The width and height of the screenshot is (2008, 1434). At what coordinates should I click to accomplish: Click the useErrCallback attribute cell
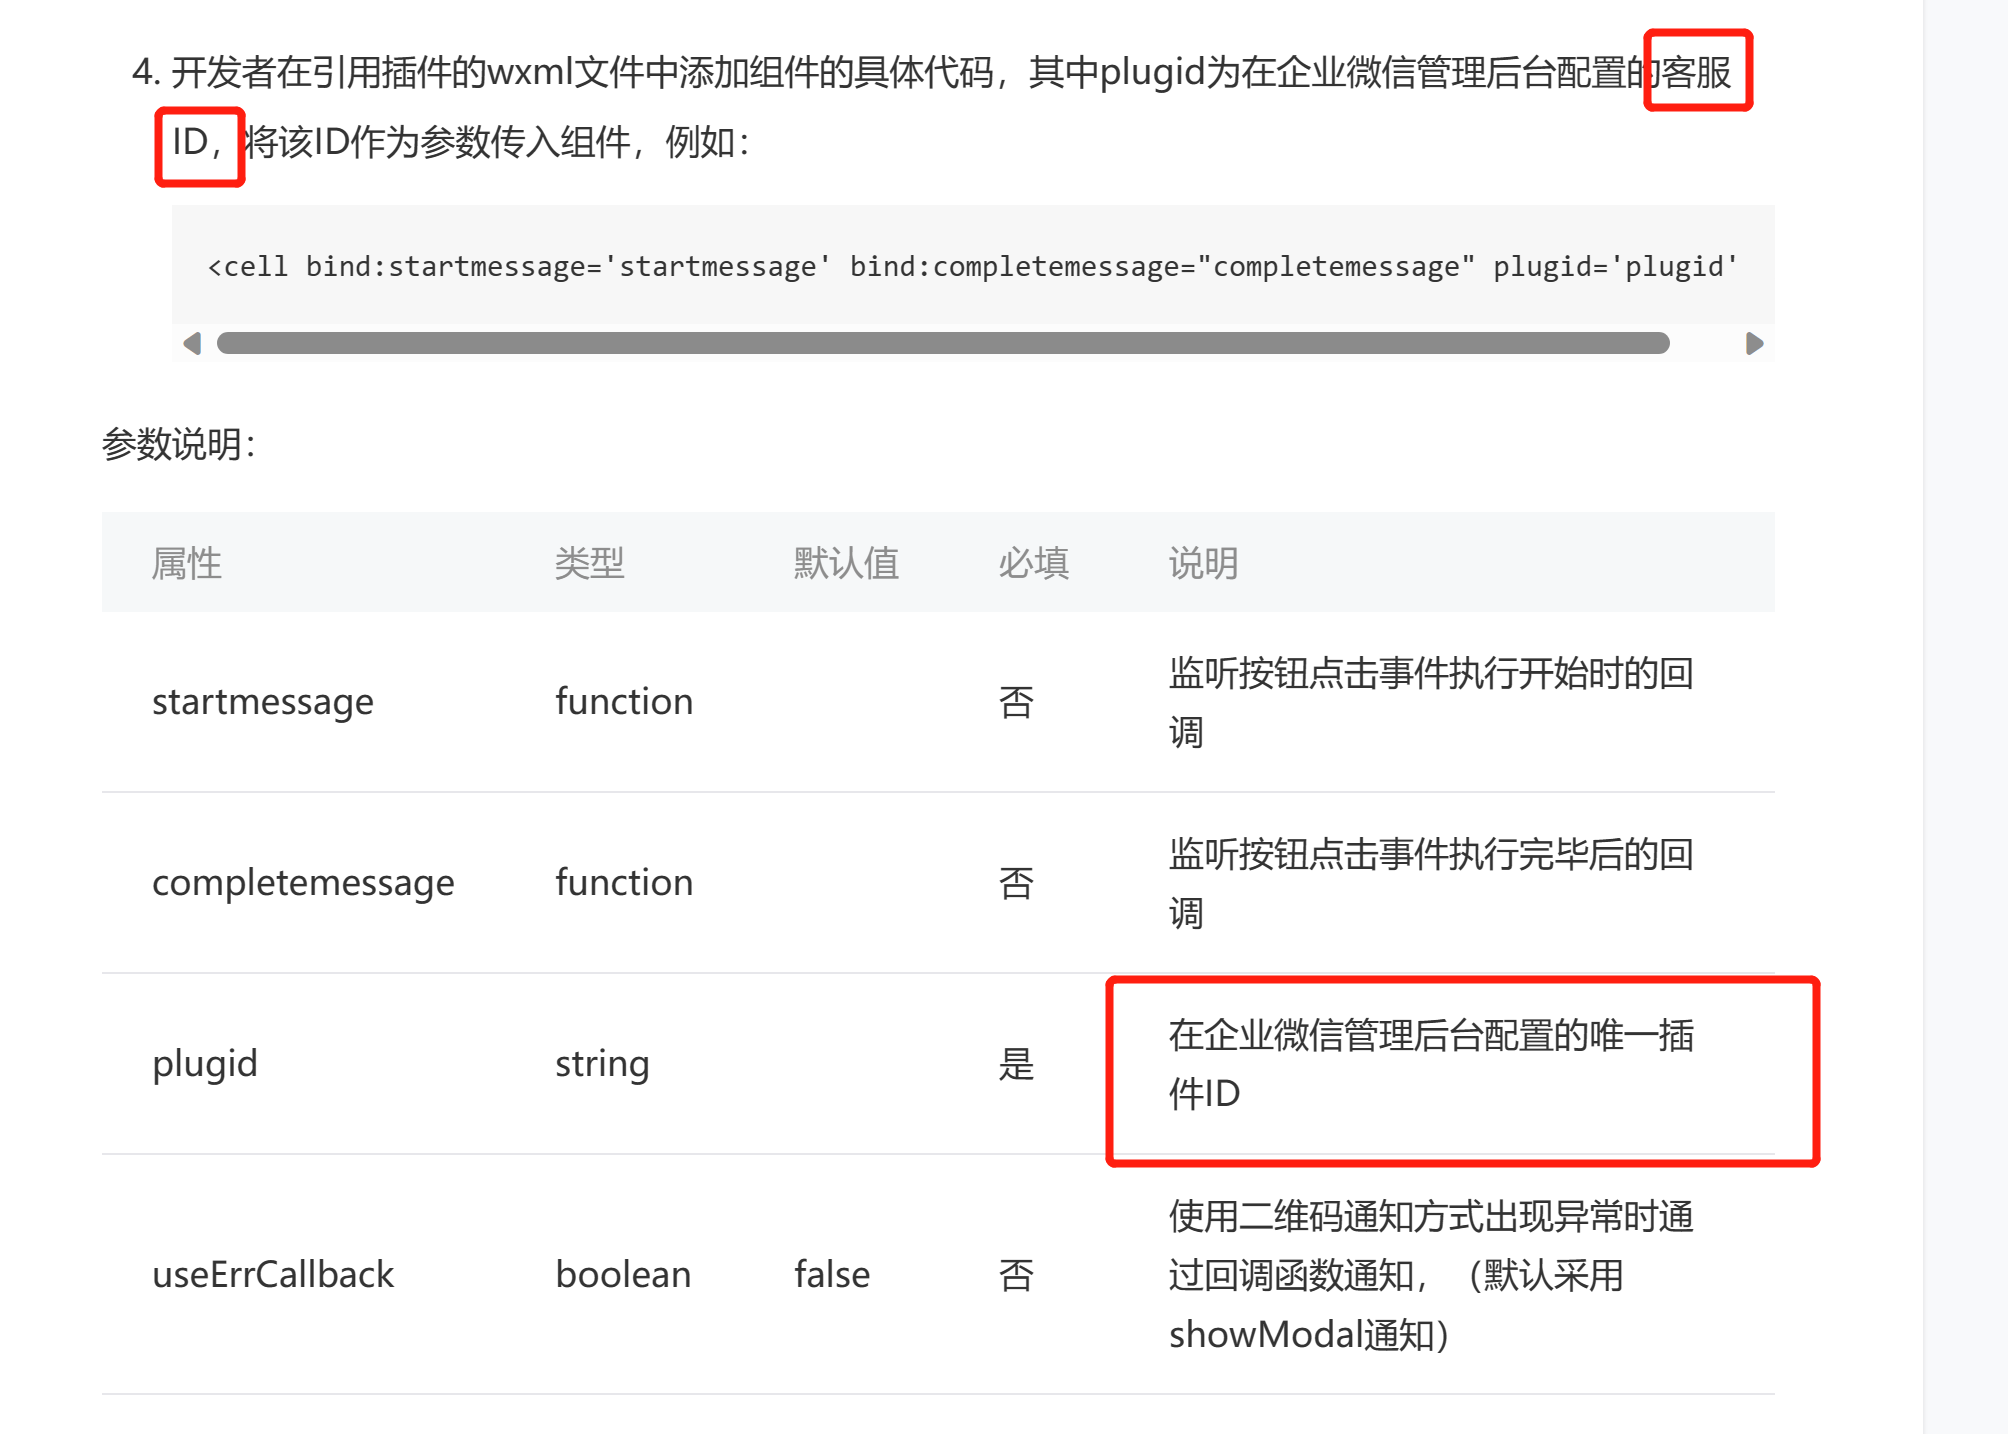[x=272, y=1275]
